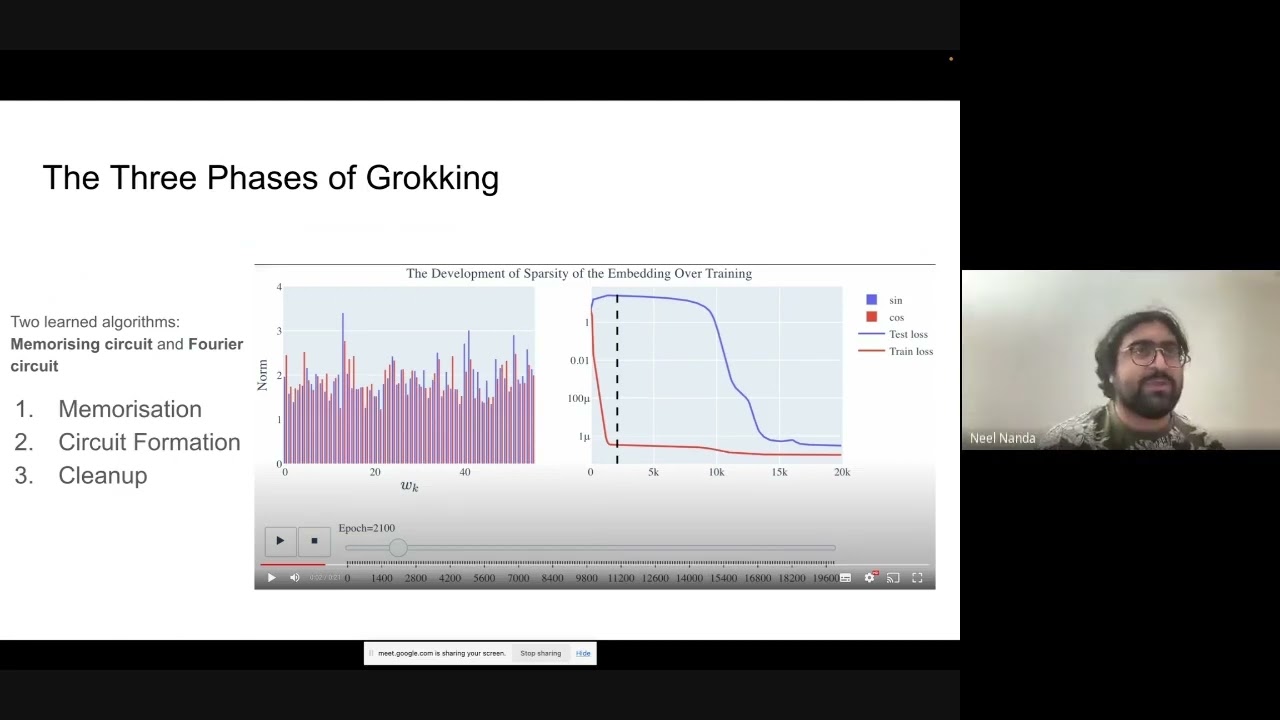Screen dimensions: 1280x720
Task: Click the 'Two learned algorithms:' text
Action: [x=95, y=322]
